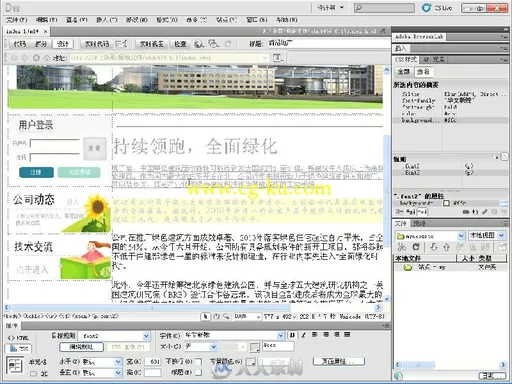
Task: Open the workspace layout switcher dropdown
Action: pyautogui.click(x=331, y=8)
